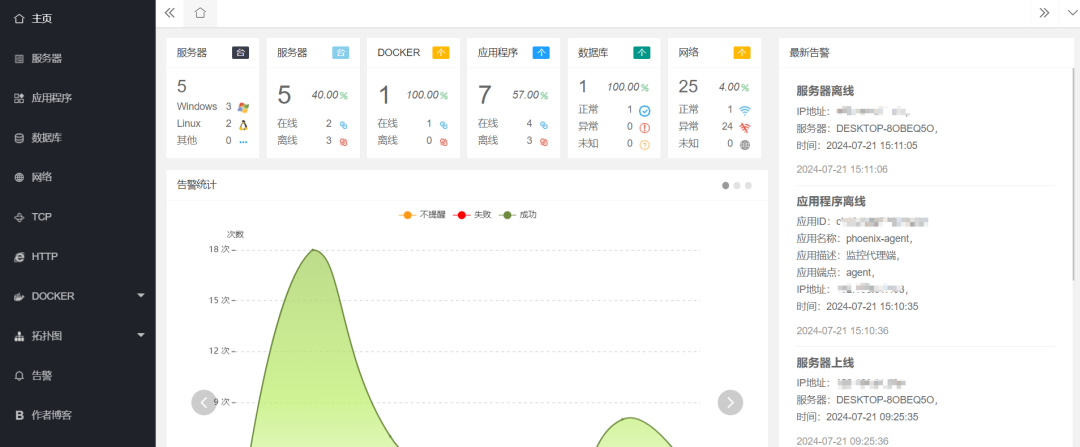Image resolution: width=1080 pixels, height=447 pixels.
Task: Click the double right chevron tab scroller
Action: [x=1044, y=12]
